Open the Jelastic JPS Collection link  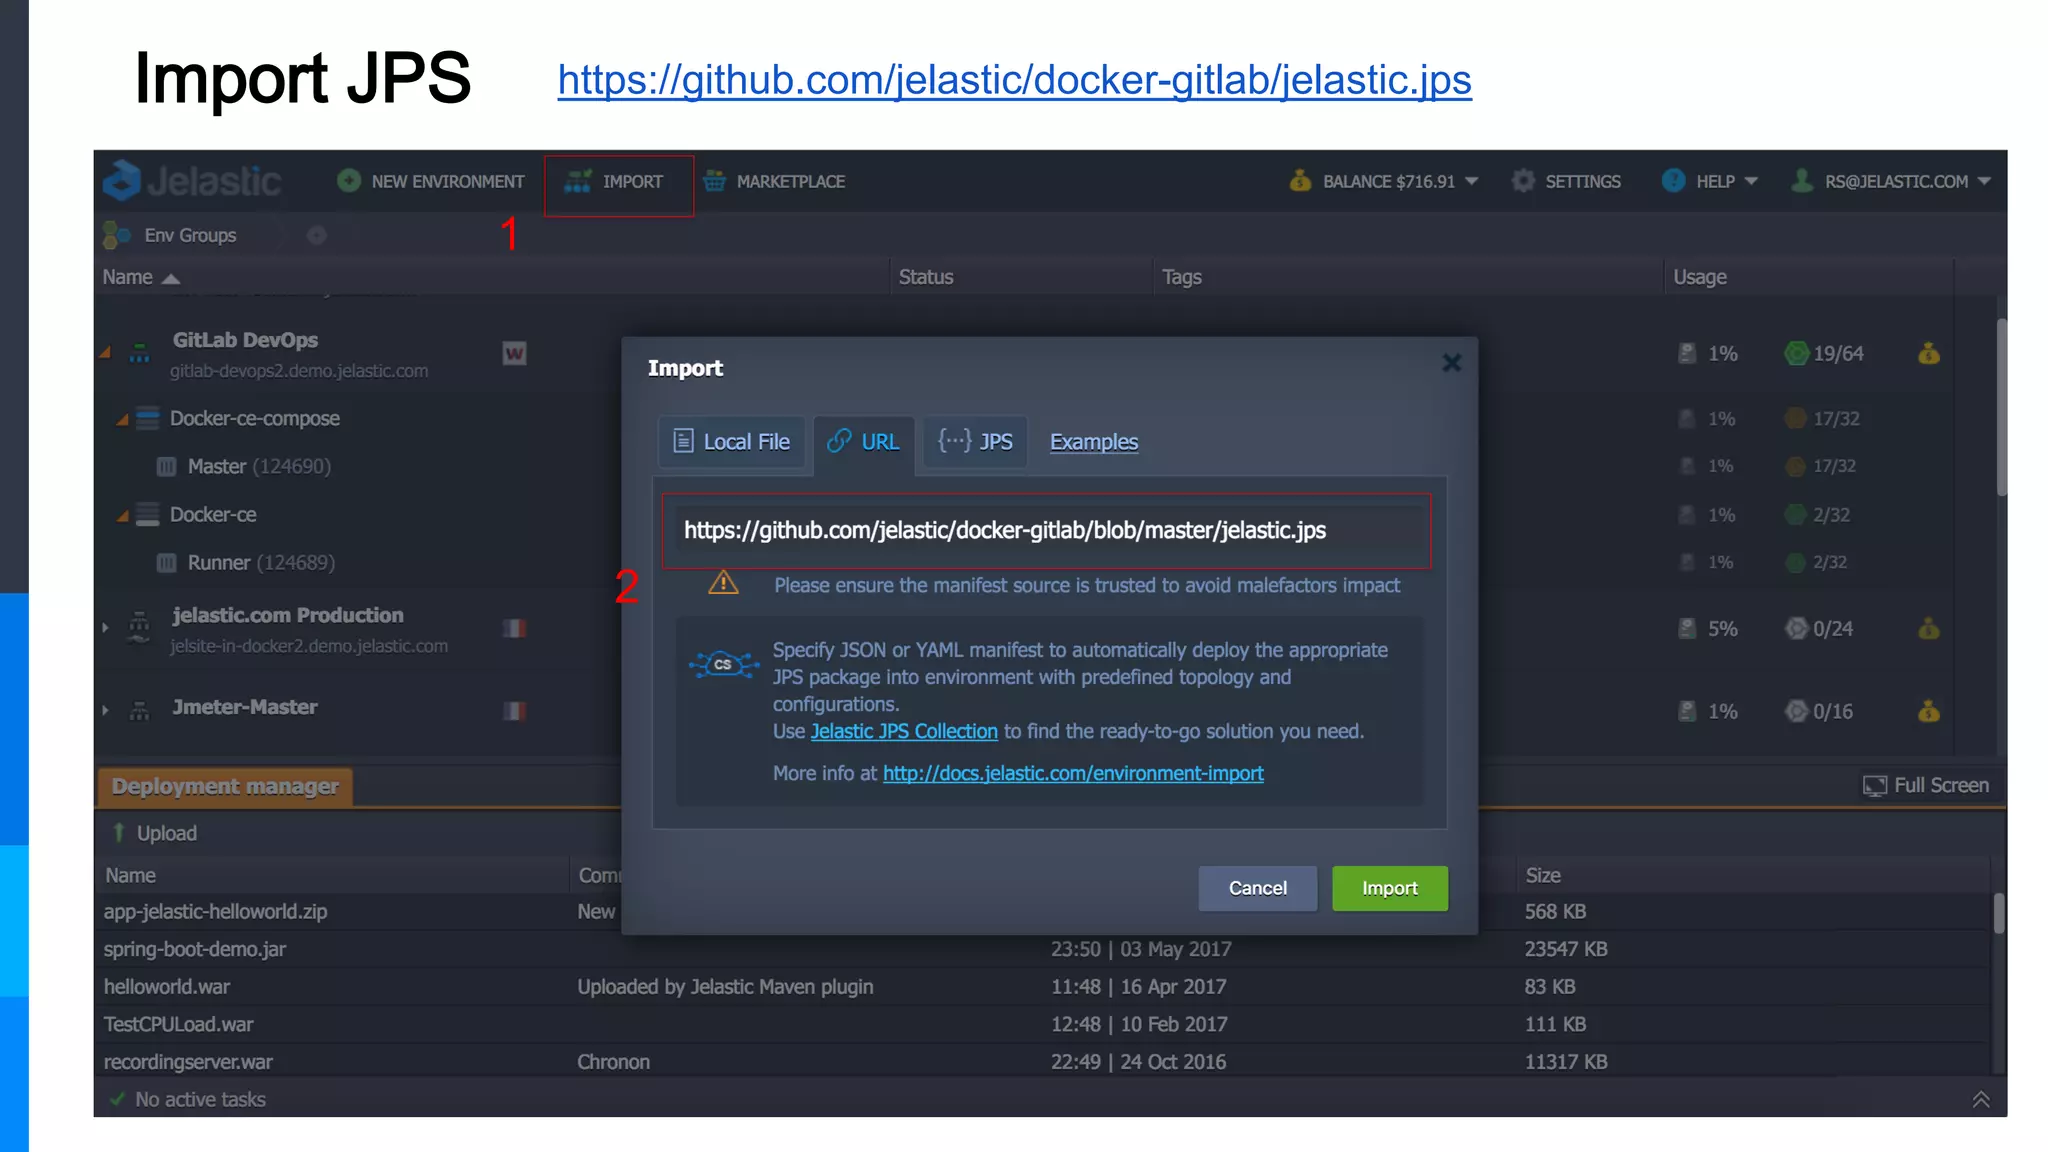(904, 731)
